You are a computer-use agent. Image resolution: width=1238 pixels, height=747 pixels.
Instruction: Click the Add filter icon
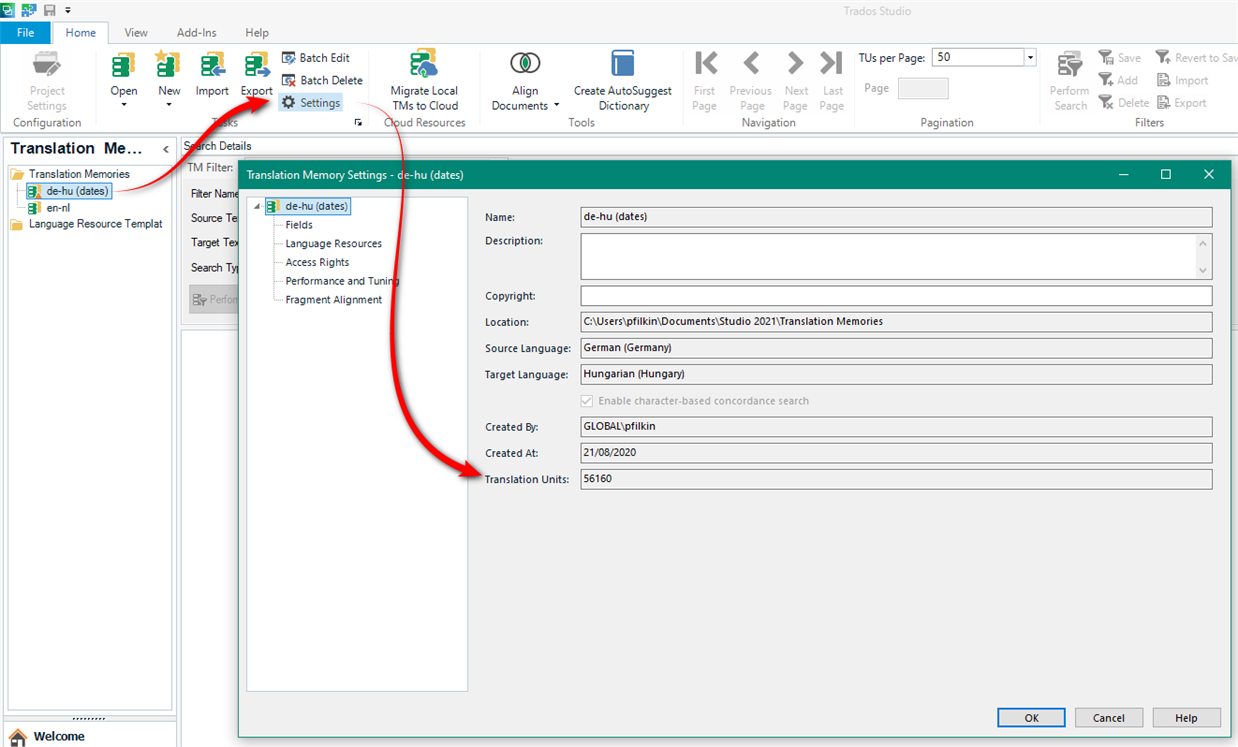click(1106, 80)
